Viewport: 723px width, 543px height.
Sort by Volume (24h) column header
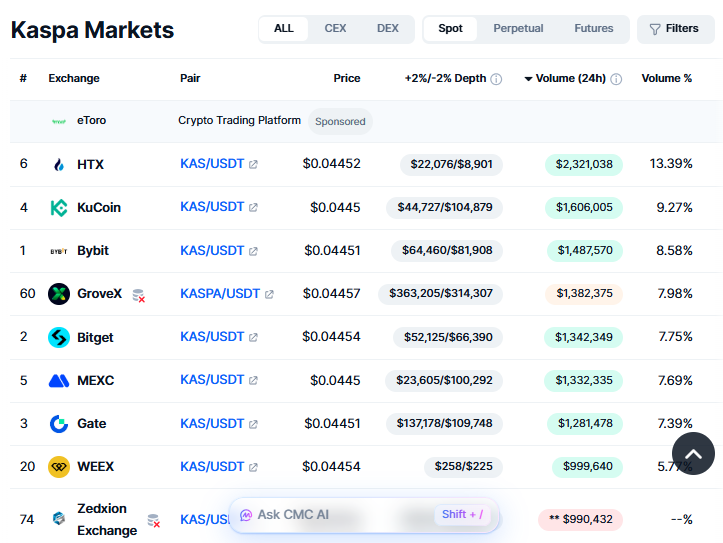570,78
